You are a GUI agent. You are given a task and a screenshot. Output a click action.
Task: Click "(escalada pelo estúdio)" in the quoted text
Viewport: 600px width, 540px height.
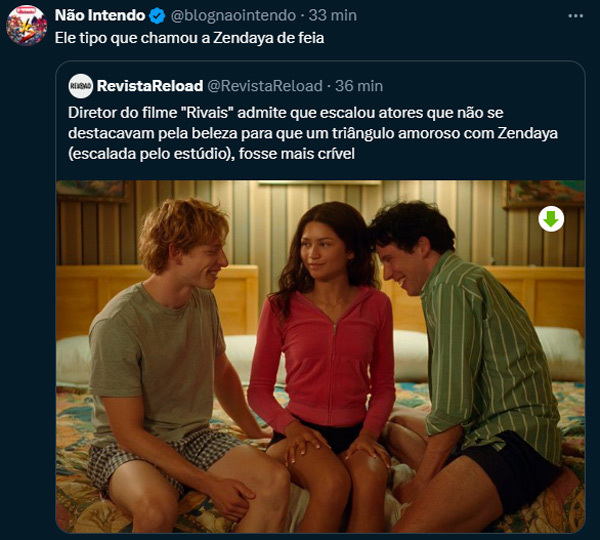tap(150, 154)
